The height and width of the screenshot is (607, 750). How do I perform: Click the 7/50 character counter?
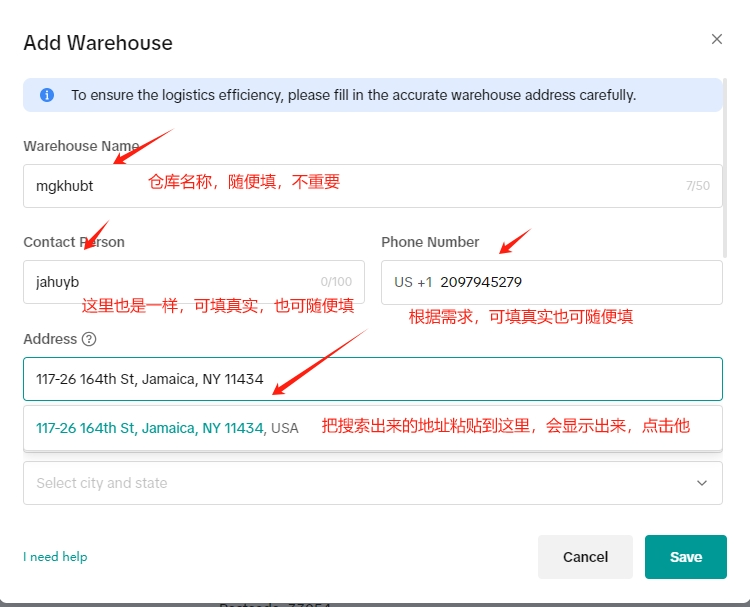(x=697, y=186)
